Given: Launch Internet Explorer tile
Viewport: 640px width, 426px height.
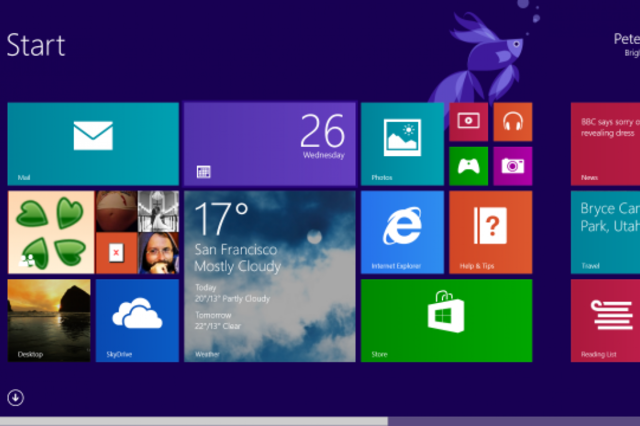Looking at the screenshot, I should pyautogui.click(x=402, y=232).
